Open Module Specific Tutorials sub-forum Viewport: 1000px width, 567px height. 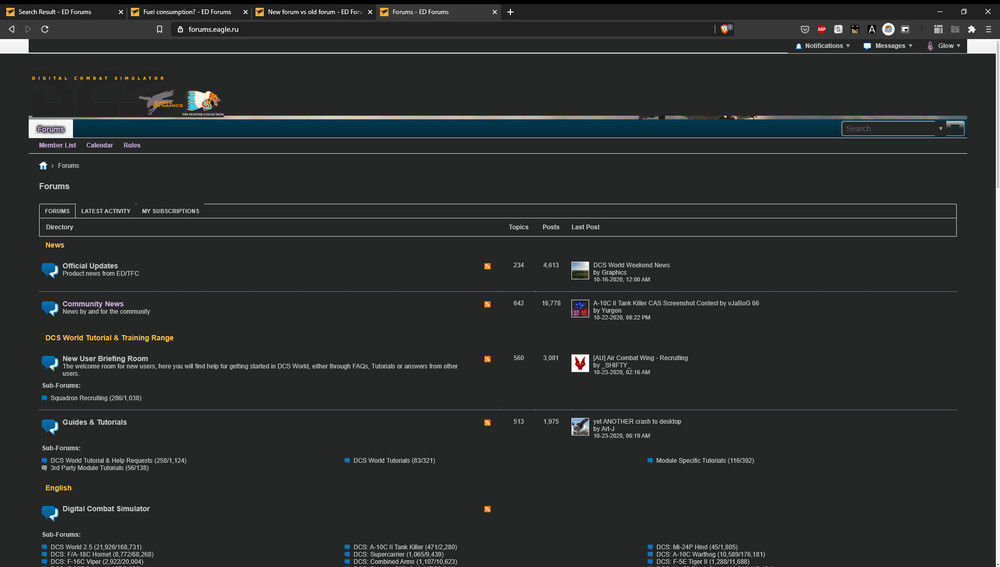click(705, 460)
